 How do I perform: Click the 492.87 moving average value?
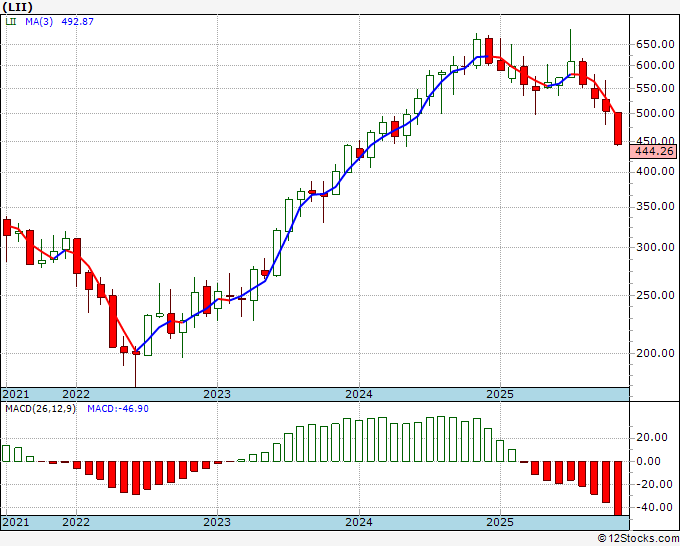pyautogui.click(x=77, y=22)
